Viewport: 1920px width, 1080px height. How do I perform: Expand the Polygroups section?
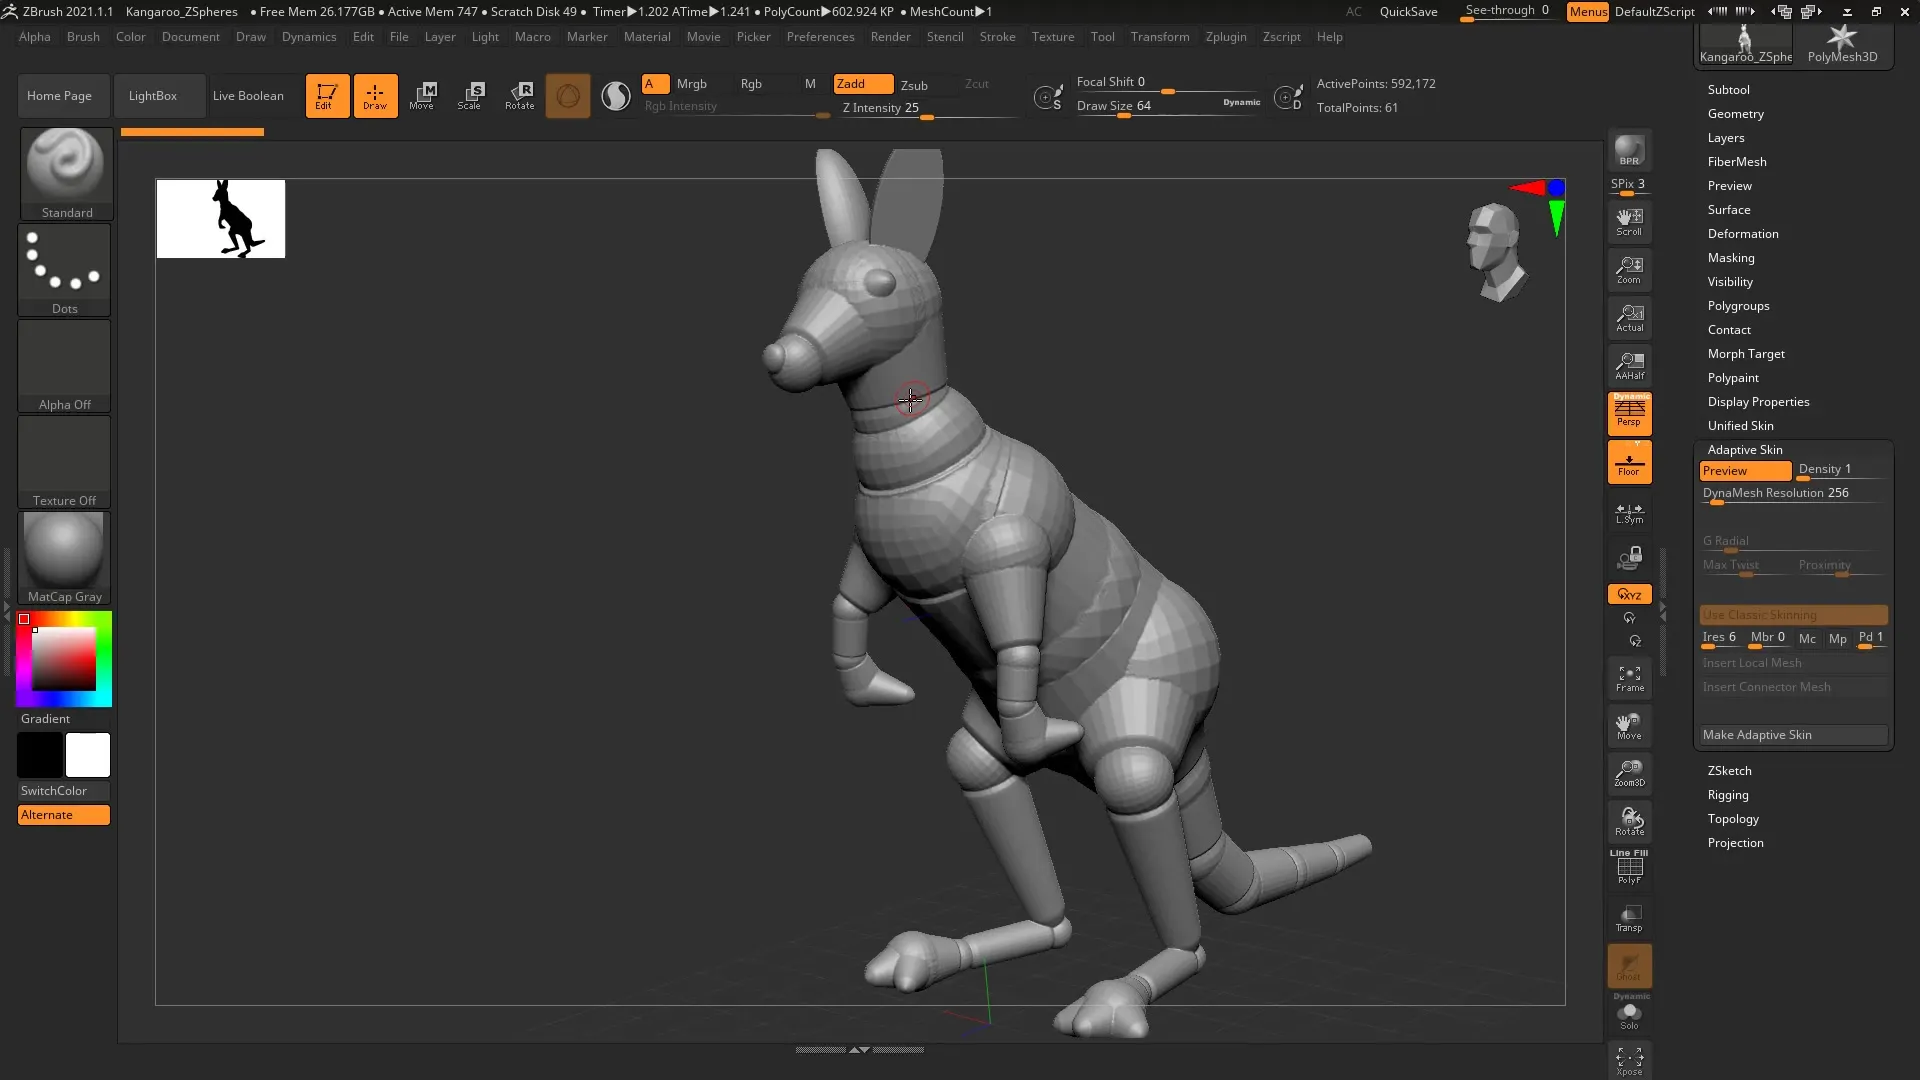coord(1738,306)
